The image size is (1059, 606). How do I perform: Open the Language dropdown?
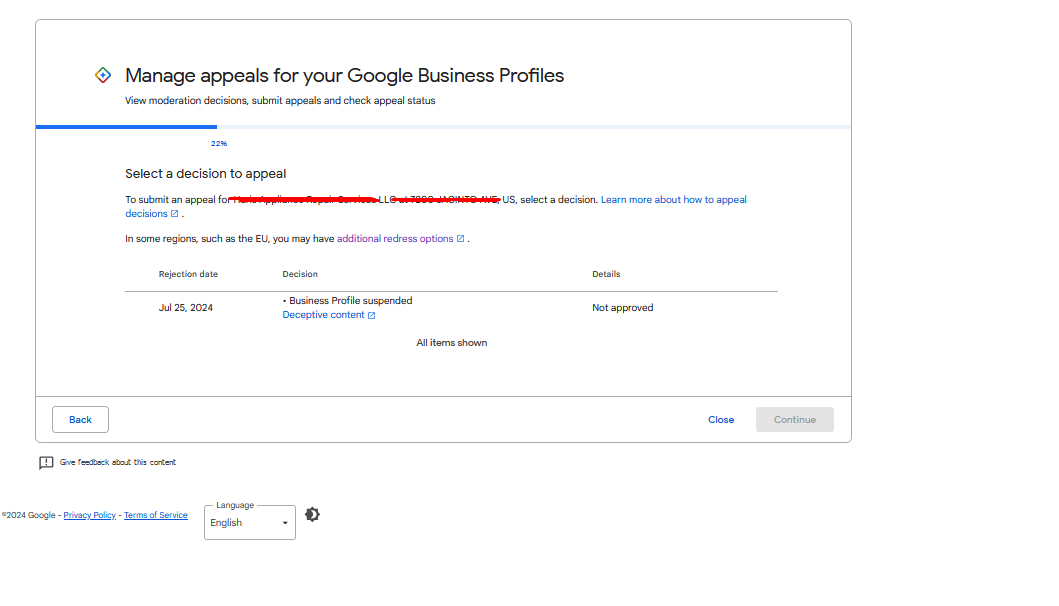[x=250, y=522]
